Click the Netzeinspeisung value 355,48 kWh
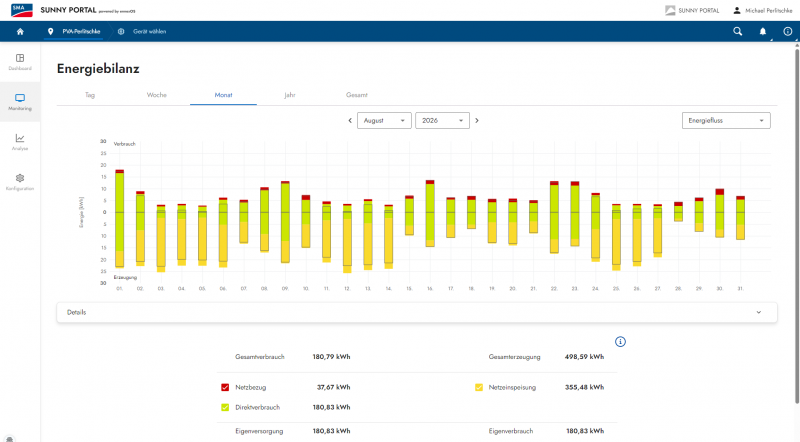Screen dimensions: 800x442 584,387
